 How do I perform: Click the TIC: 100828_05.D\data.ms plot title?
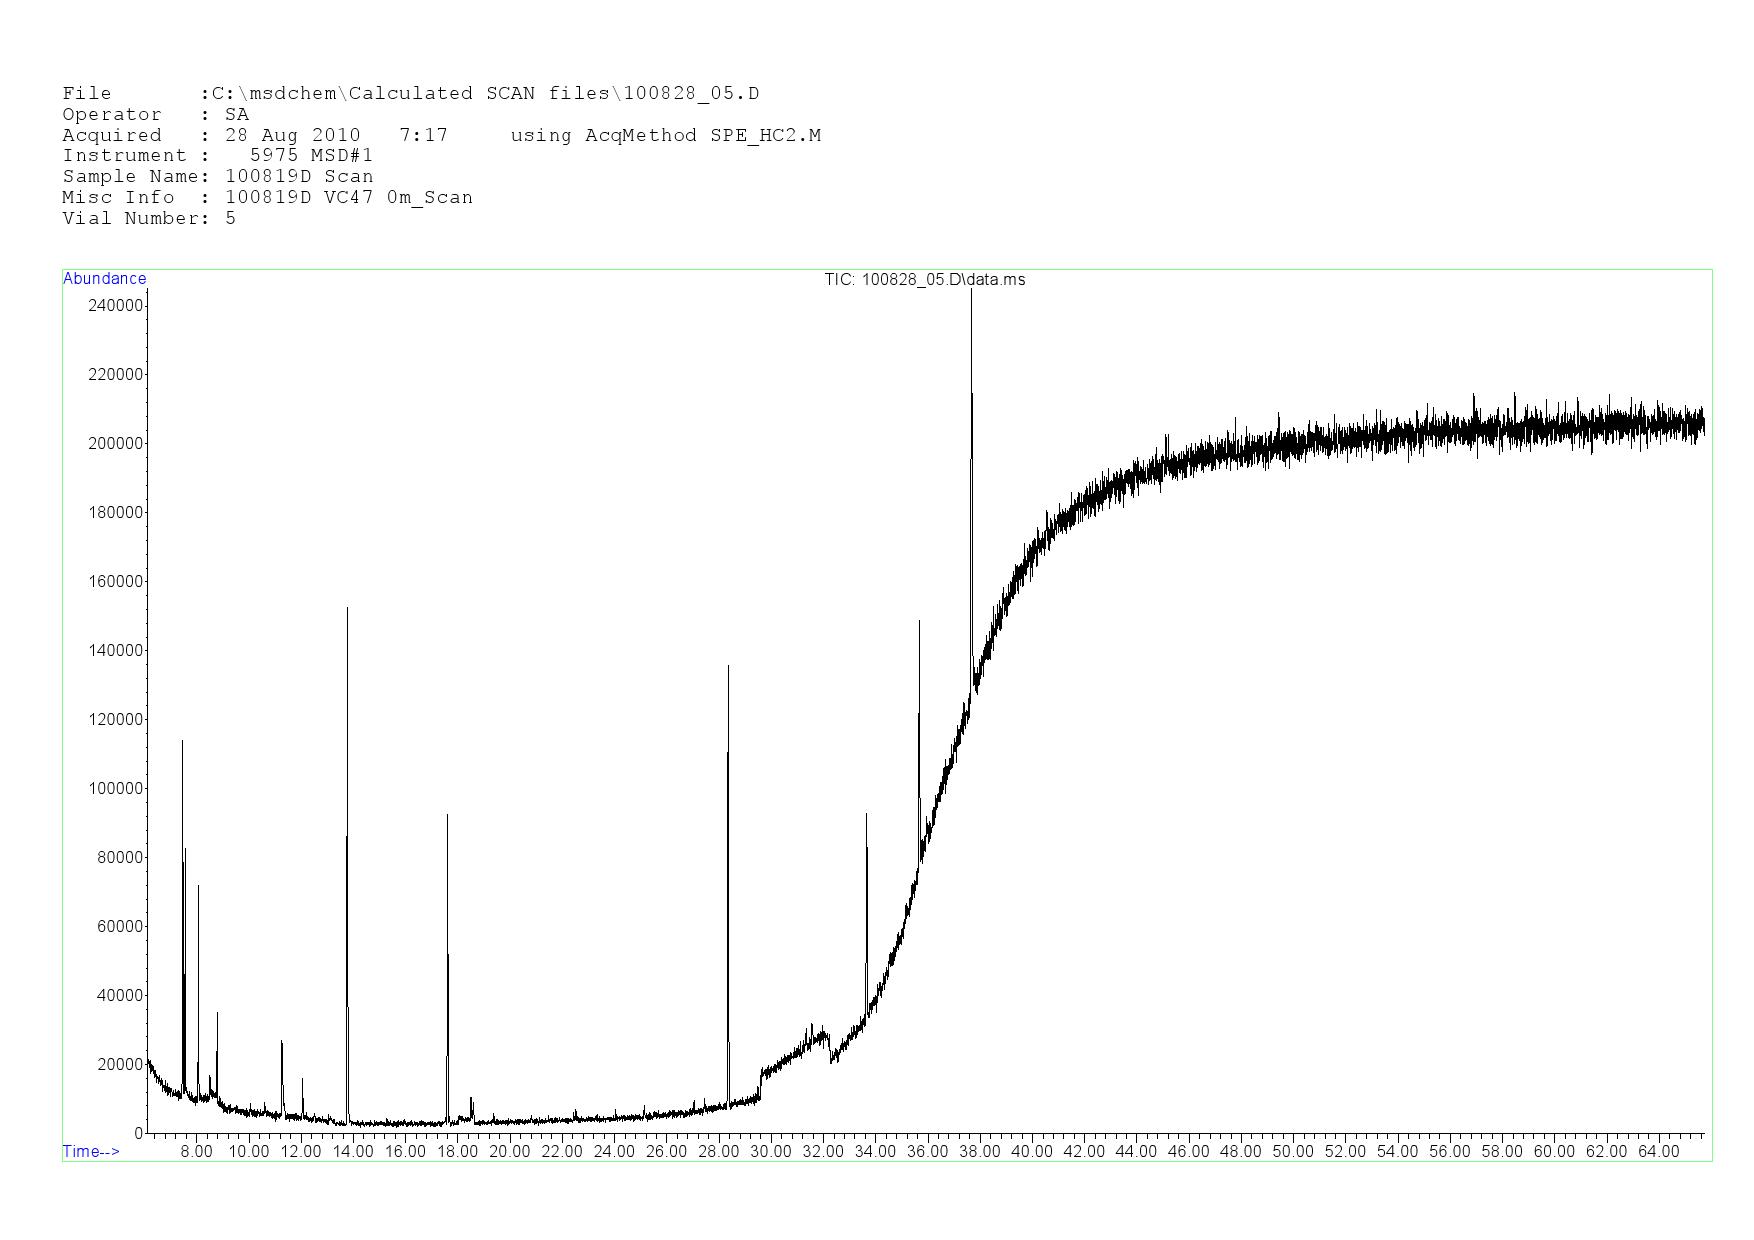point(924,280)
